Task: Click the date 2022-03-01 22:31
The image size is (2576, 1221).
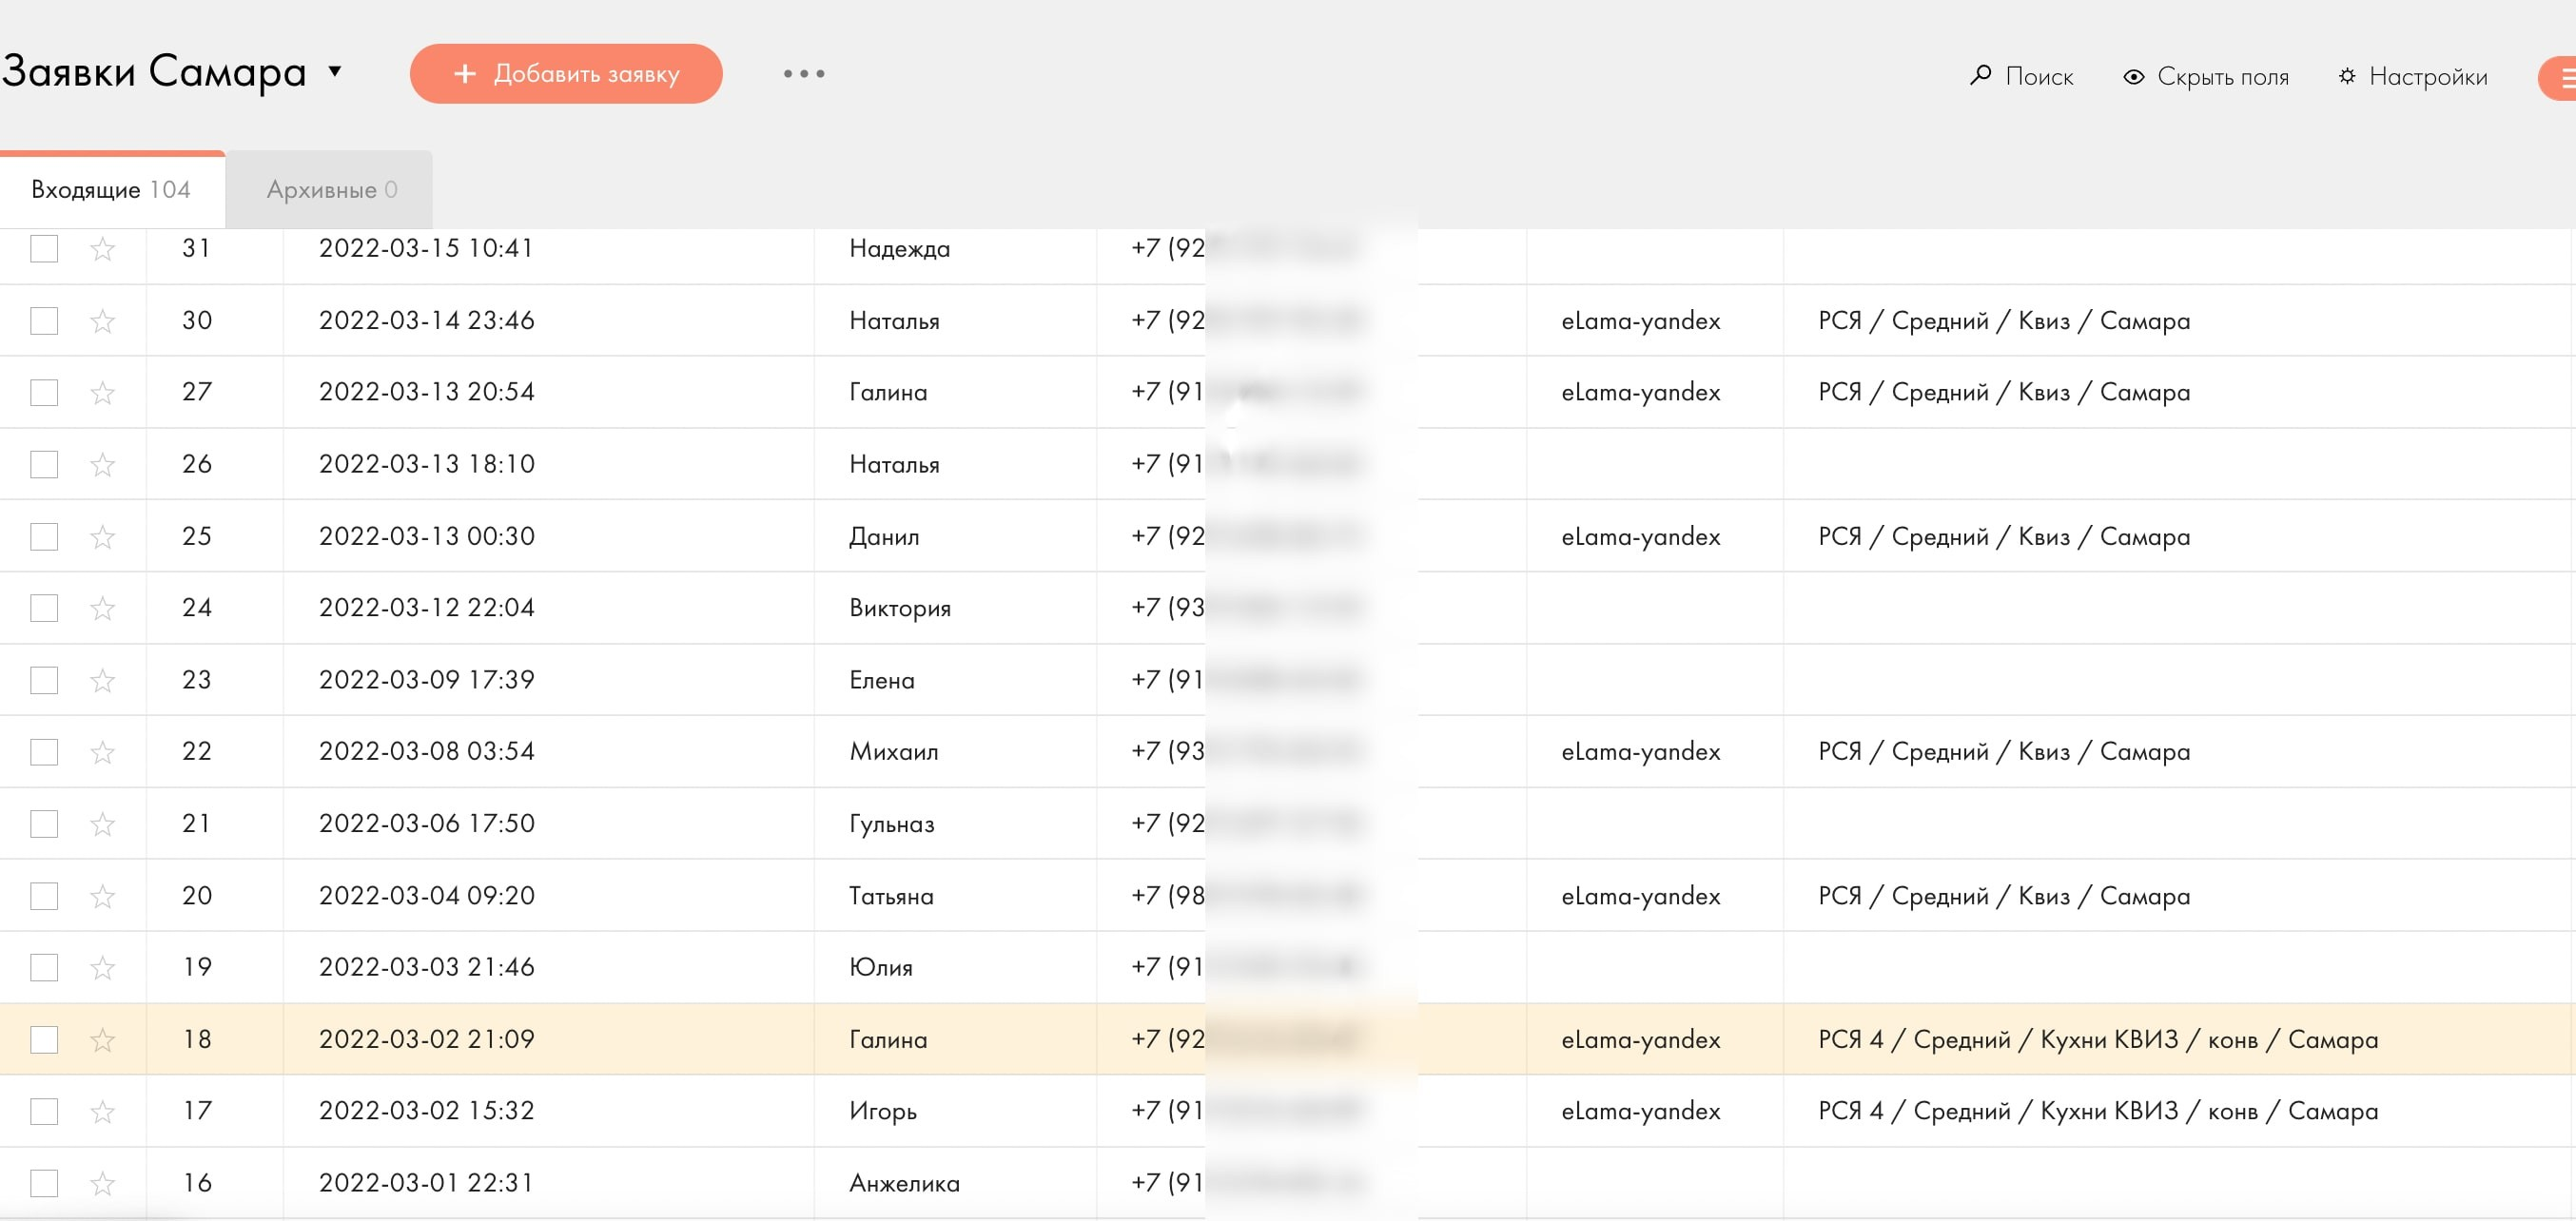Action: (426, 1183)
